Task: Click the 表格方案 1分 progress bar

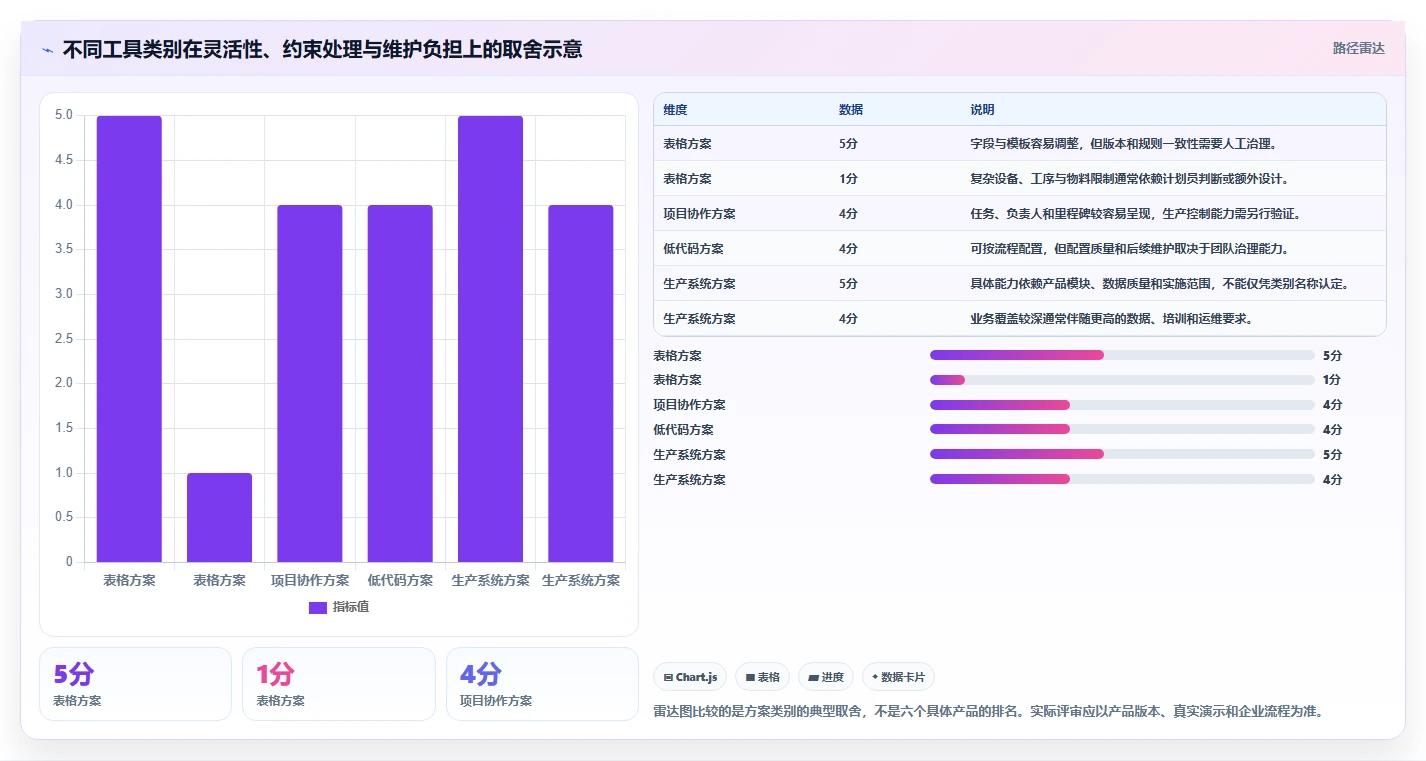Action: (x=1122, y=380)
